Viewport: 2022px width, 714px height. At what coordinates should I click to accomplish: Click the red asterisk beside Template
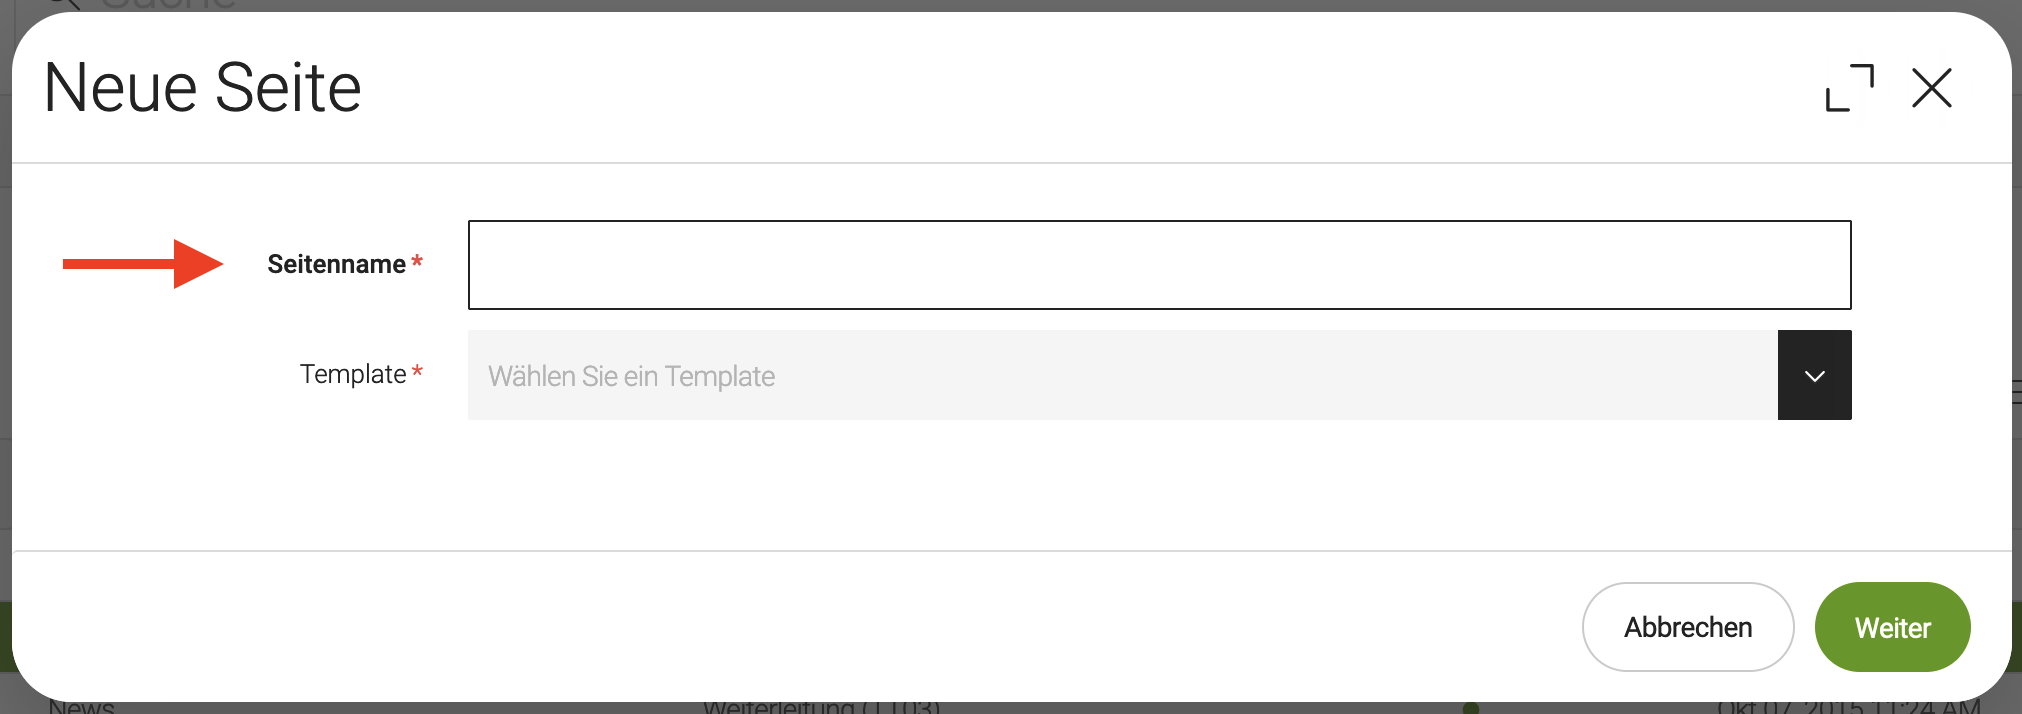pos(417,372)
